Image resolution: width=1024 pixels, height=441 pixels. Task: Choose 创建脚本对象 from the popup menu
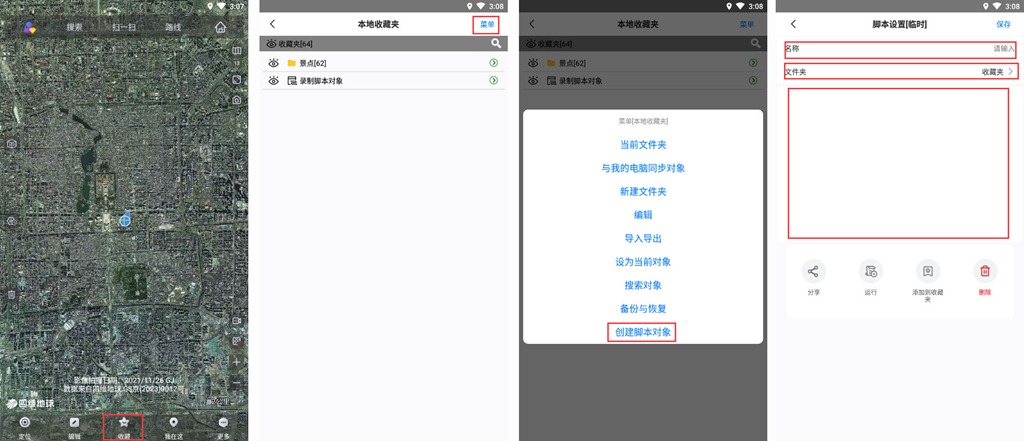coord(642,332)
